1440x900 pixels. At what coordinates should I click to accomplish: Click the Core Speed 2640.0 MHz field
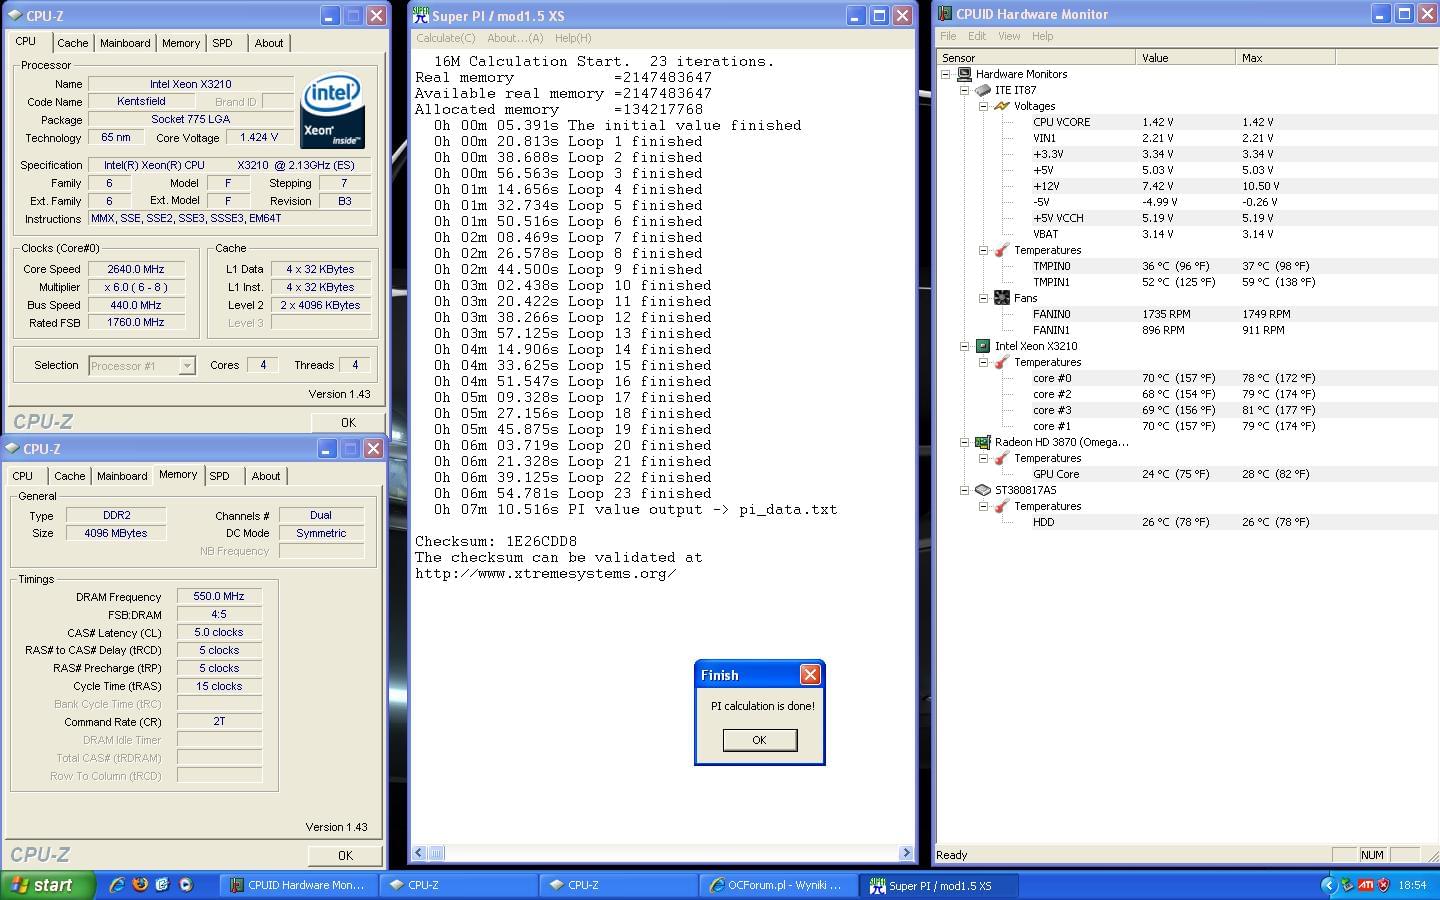(136, 269)
